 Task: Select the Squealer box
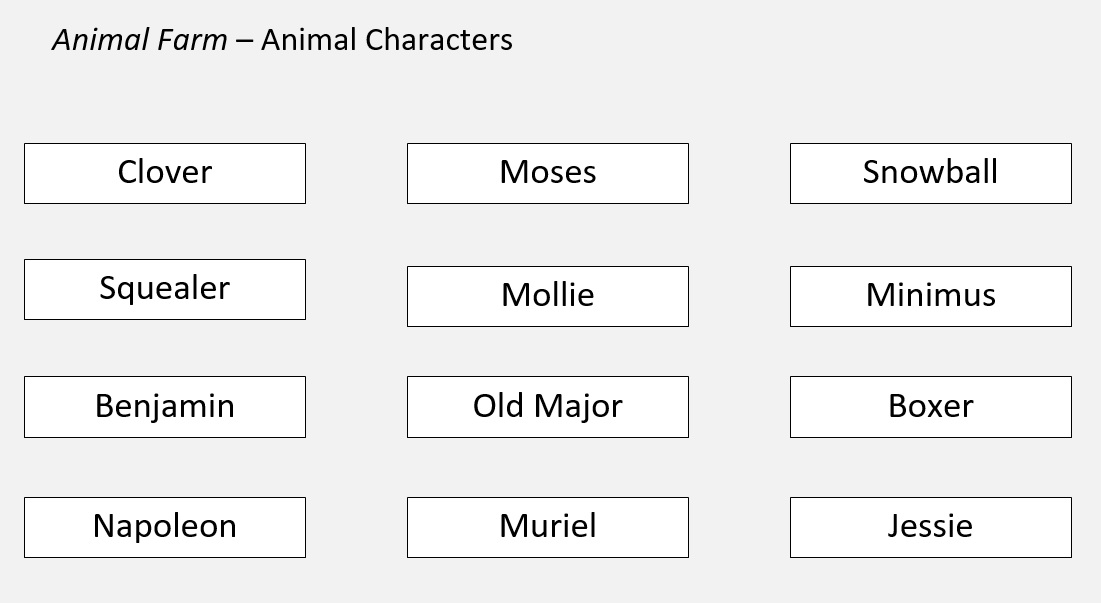click(165, 289)
